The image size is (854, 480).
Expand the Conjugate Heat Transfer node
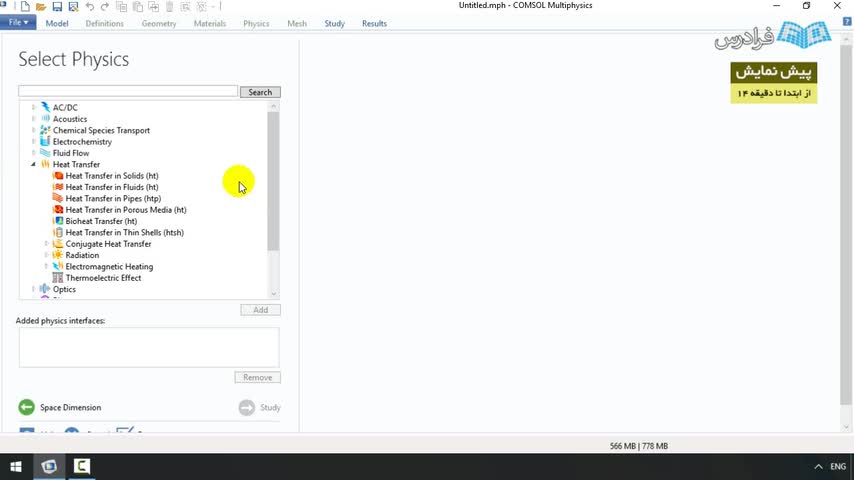46,244
